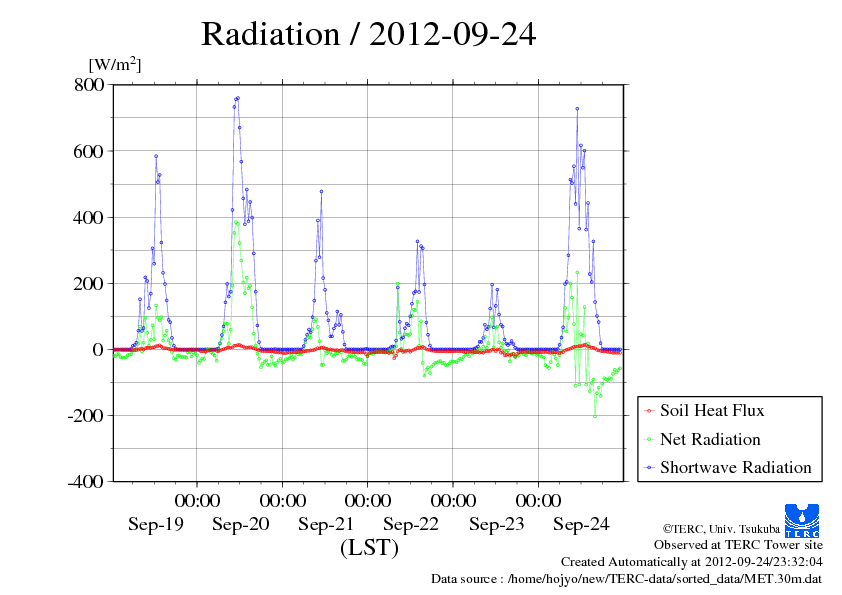This screenshot has height=595, width=842.
Task: Click the '©TERC, Univ. Tsukuba' credit text
Action: coord(721,529)
